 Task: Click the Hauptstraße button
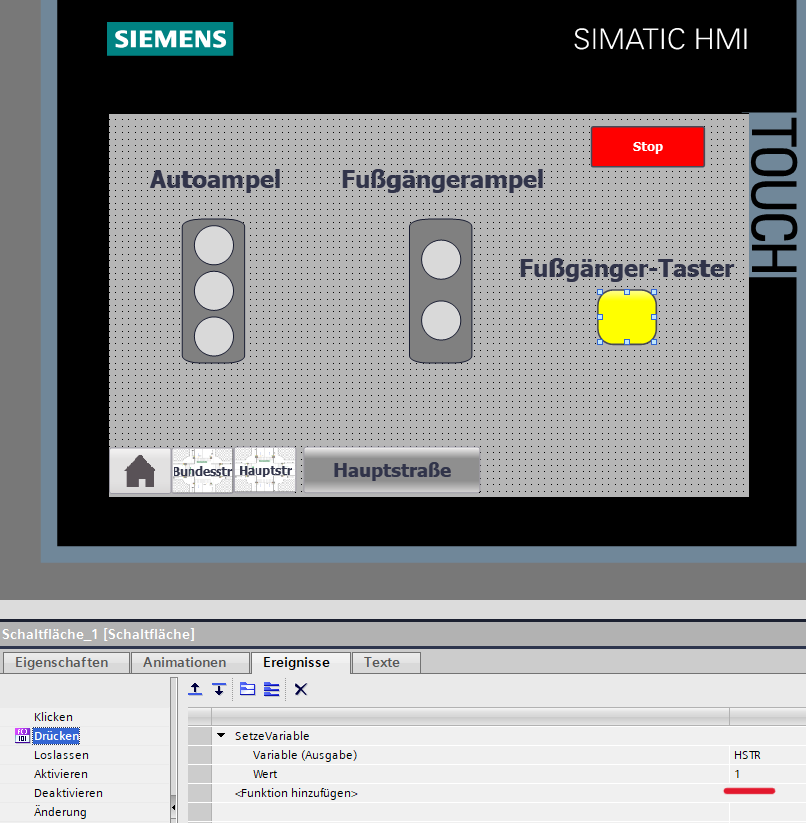(x=392, y=470)
